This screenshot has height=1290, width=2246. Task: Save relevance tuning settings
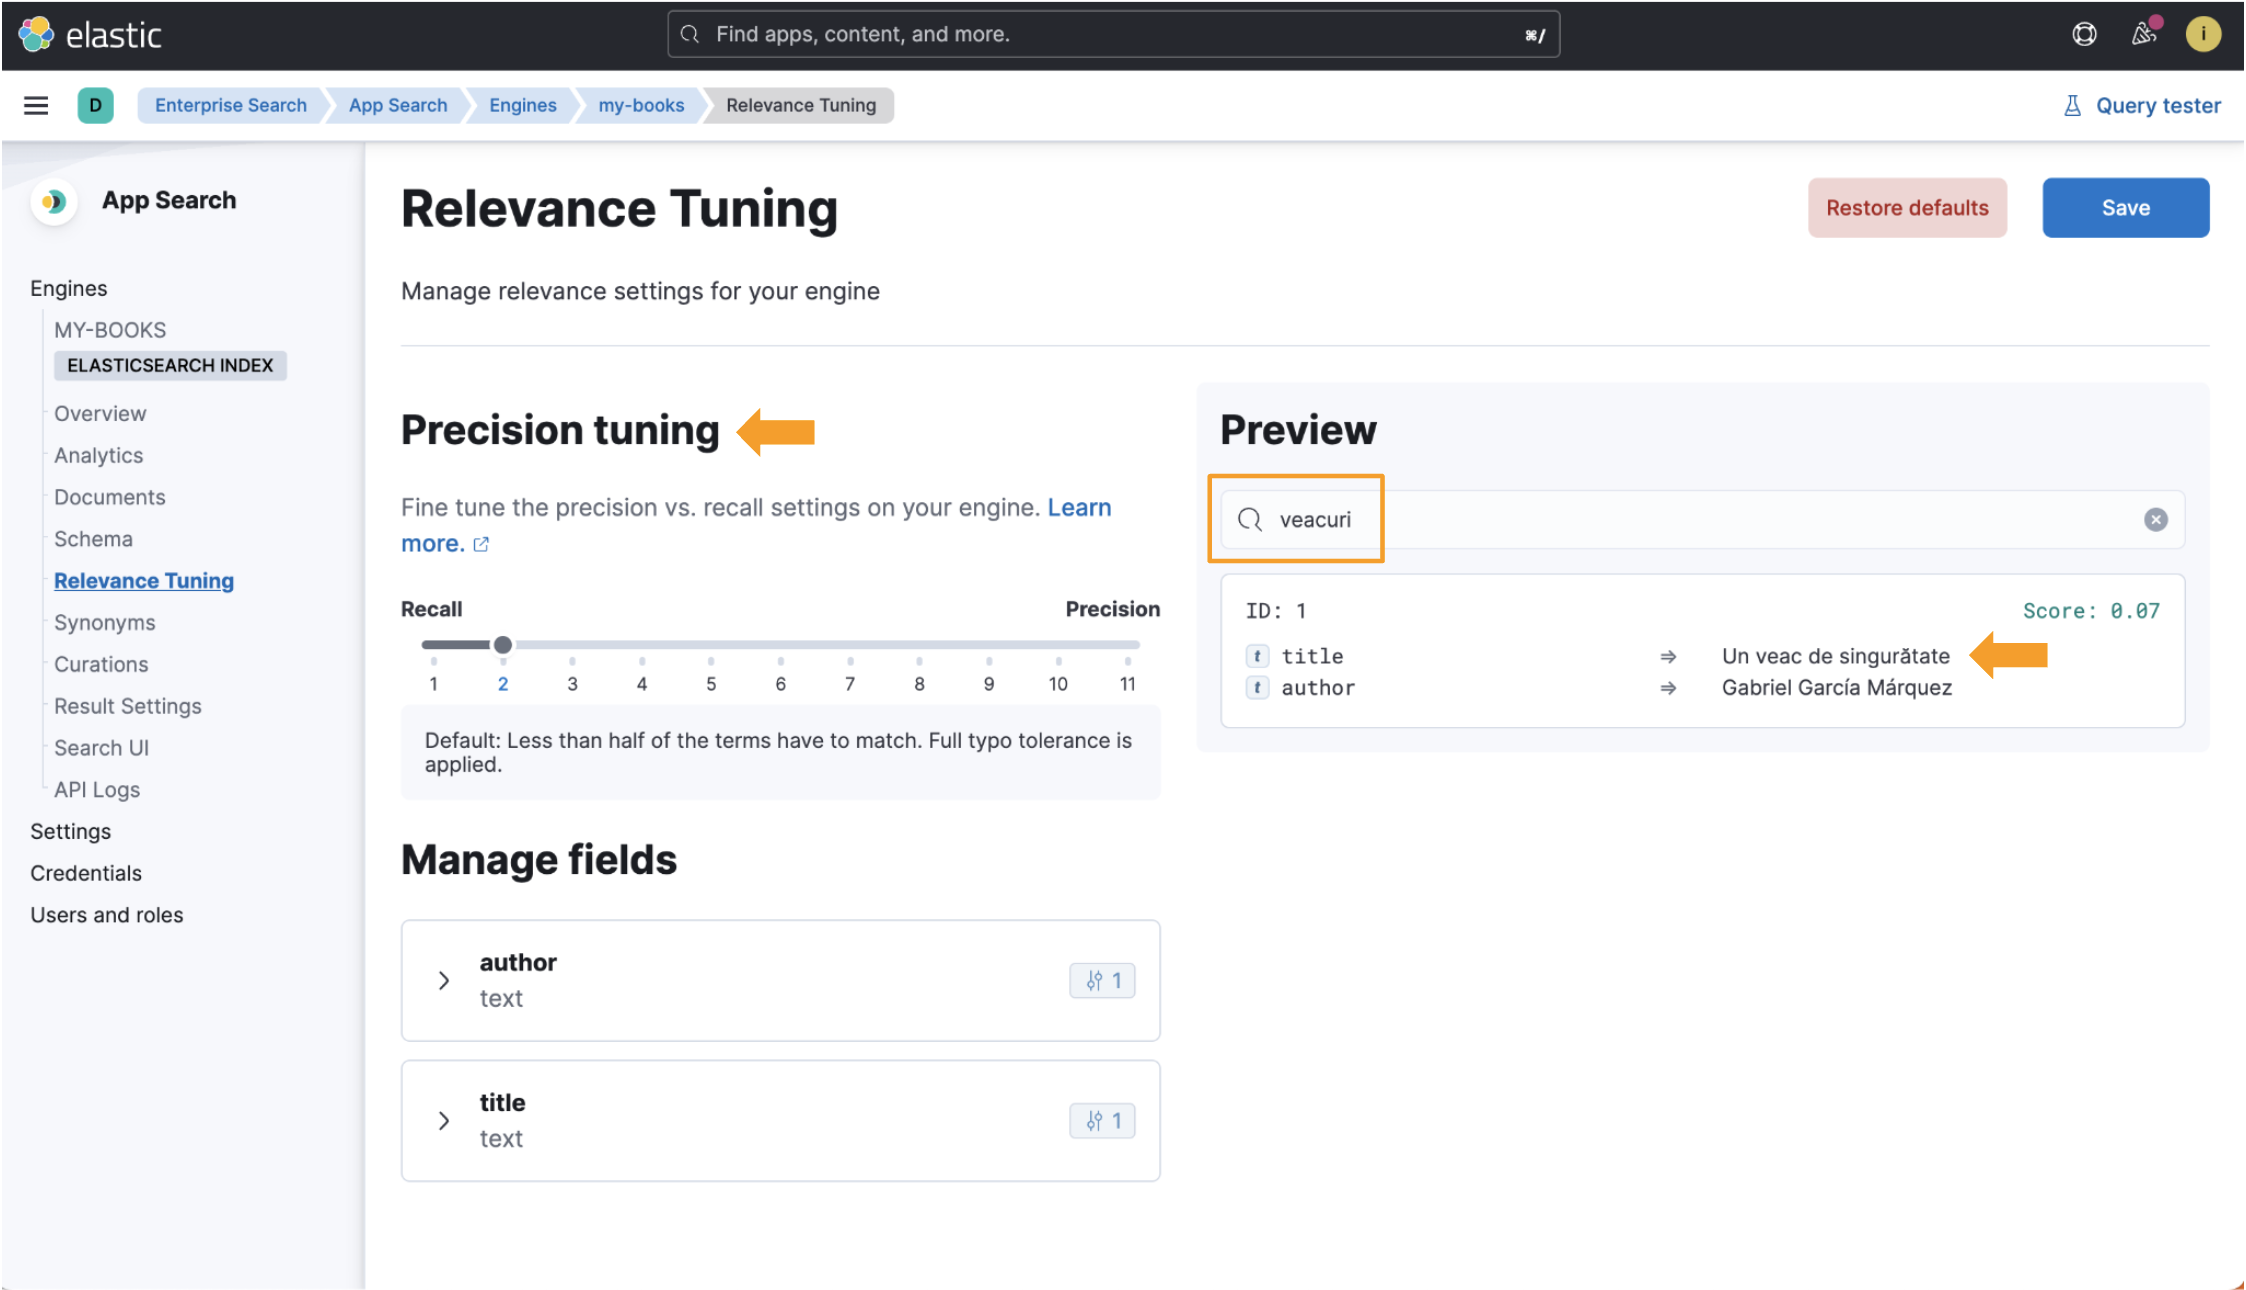[x=2125, y=208]
